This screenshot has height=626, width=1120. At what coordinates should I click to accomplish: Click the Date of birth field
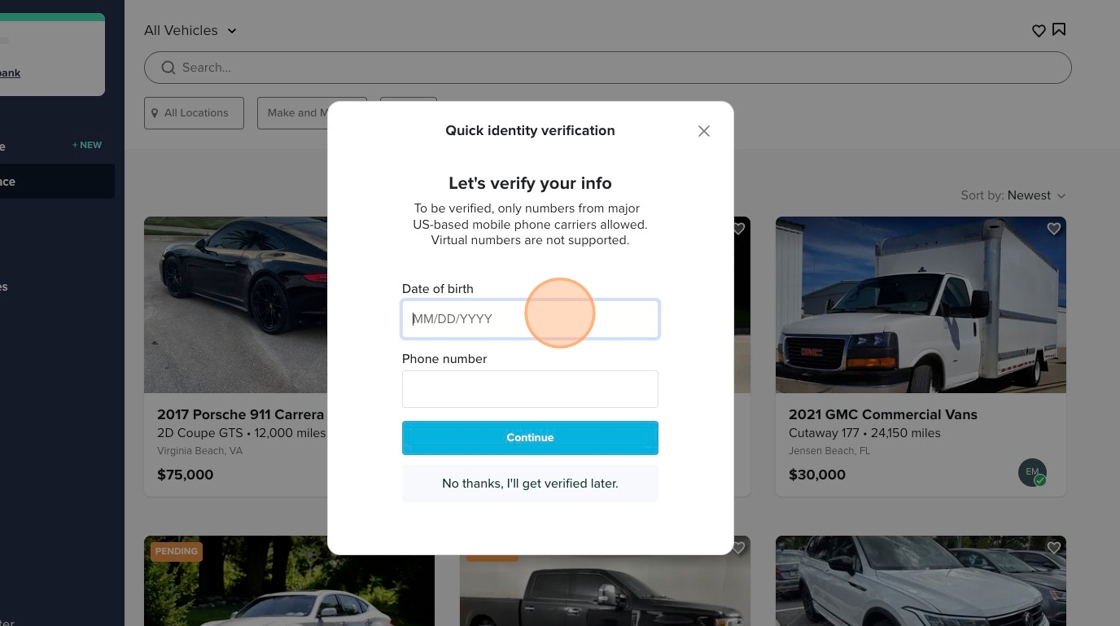point(530,319)
